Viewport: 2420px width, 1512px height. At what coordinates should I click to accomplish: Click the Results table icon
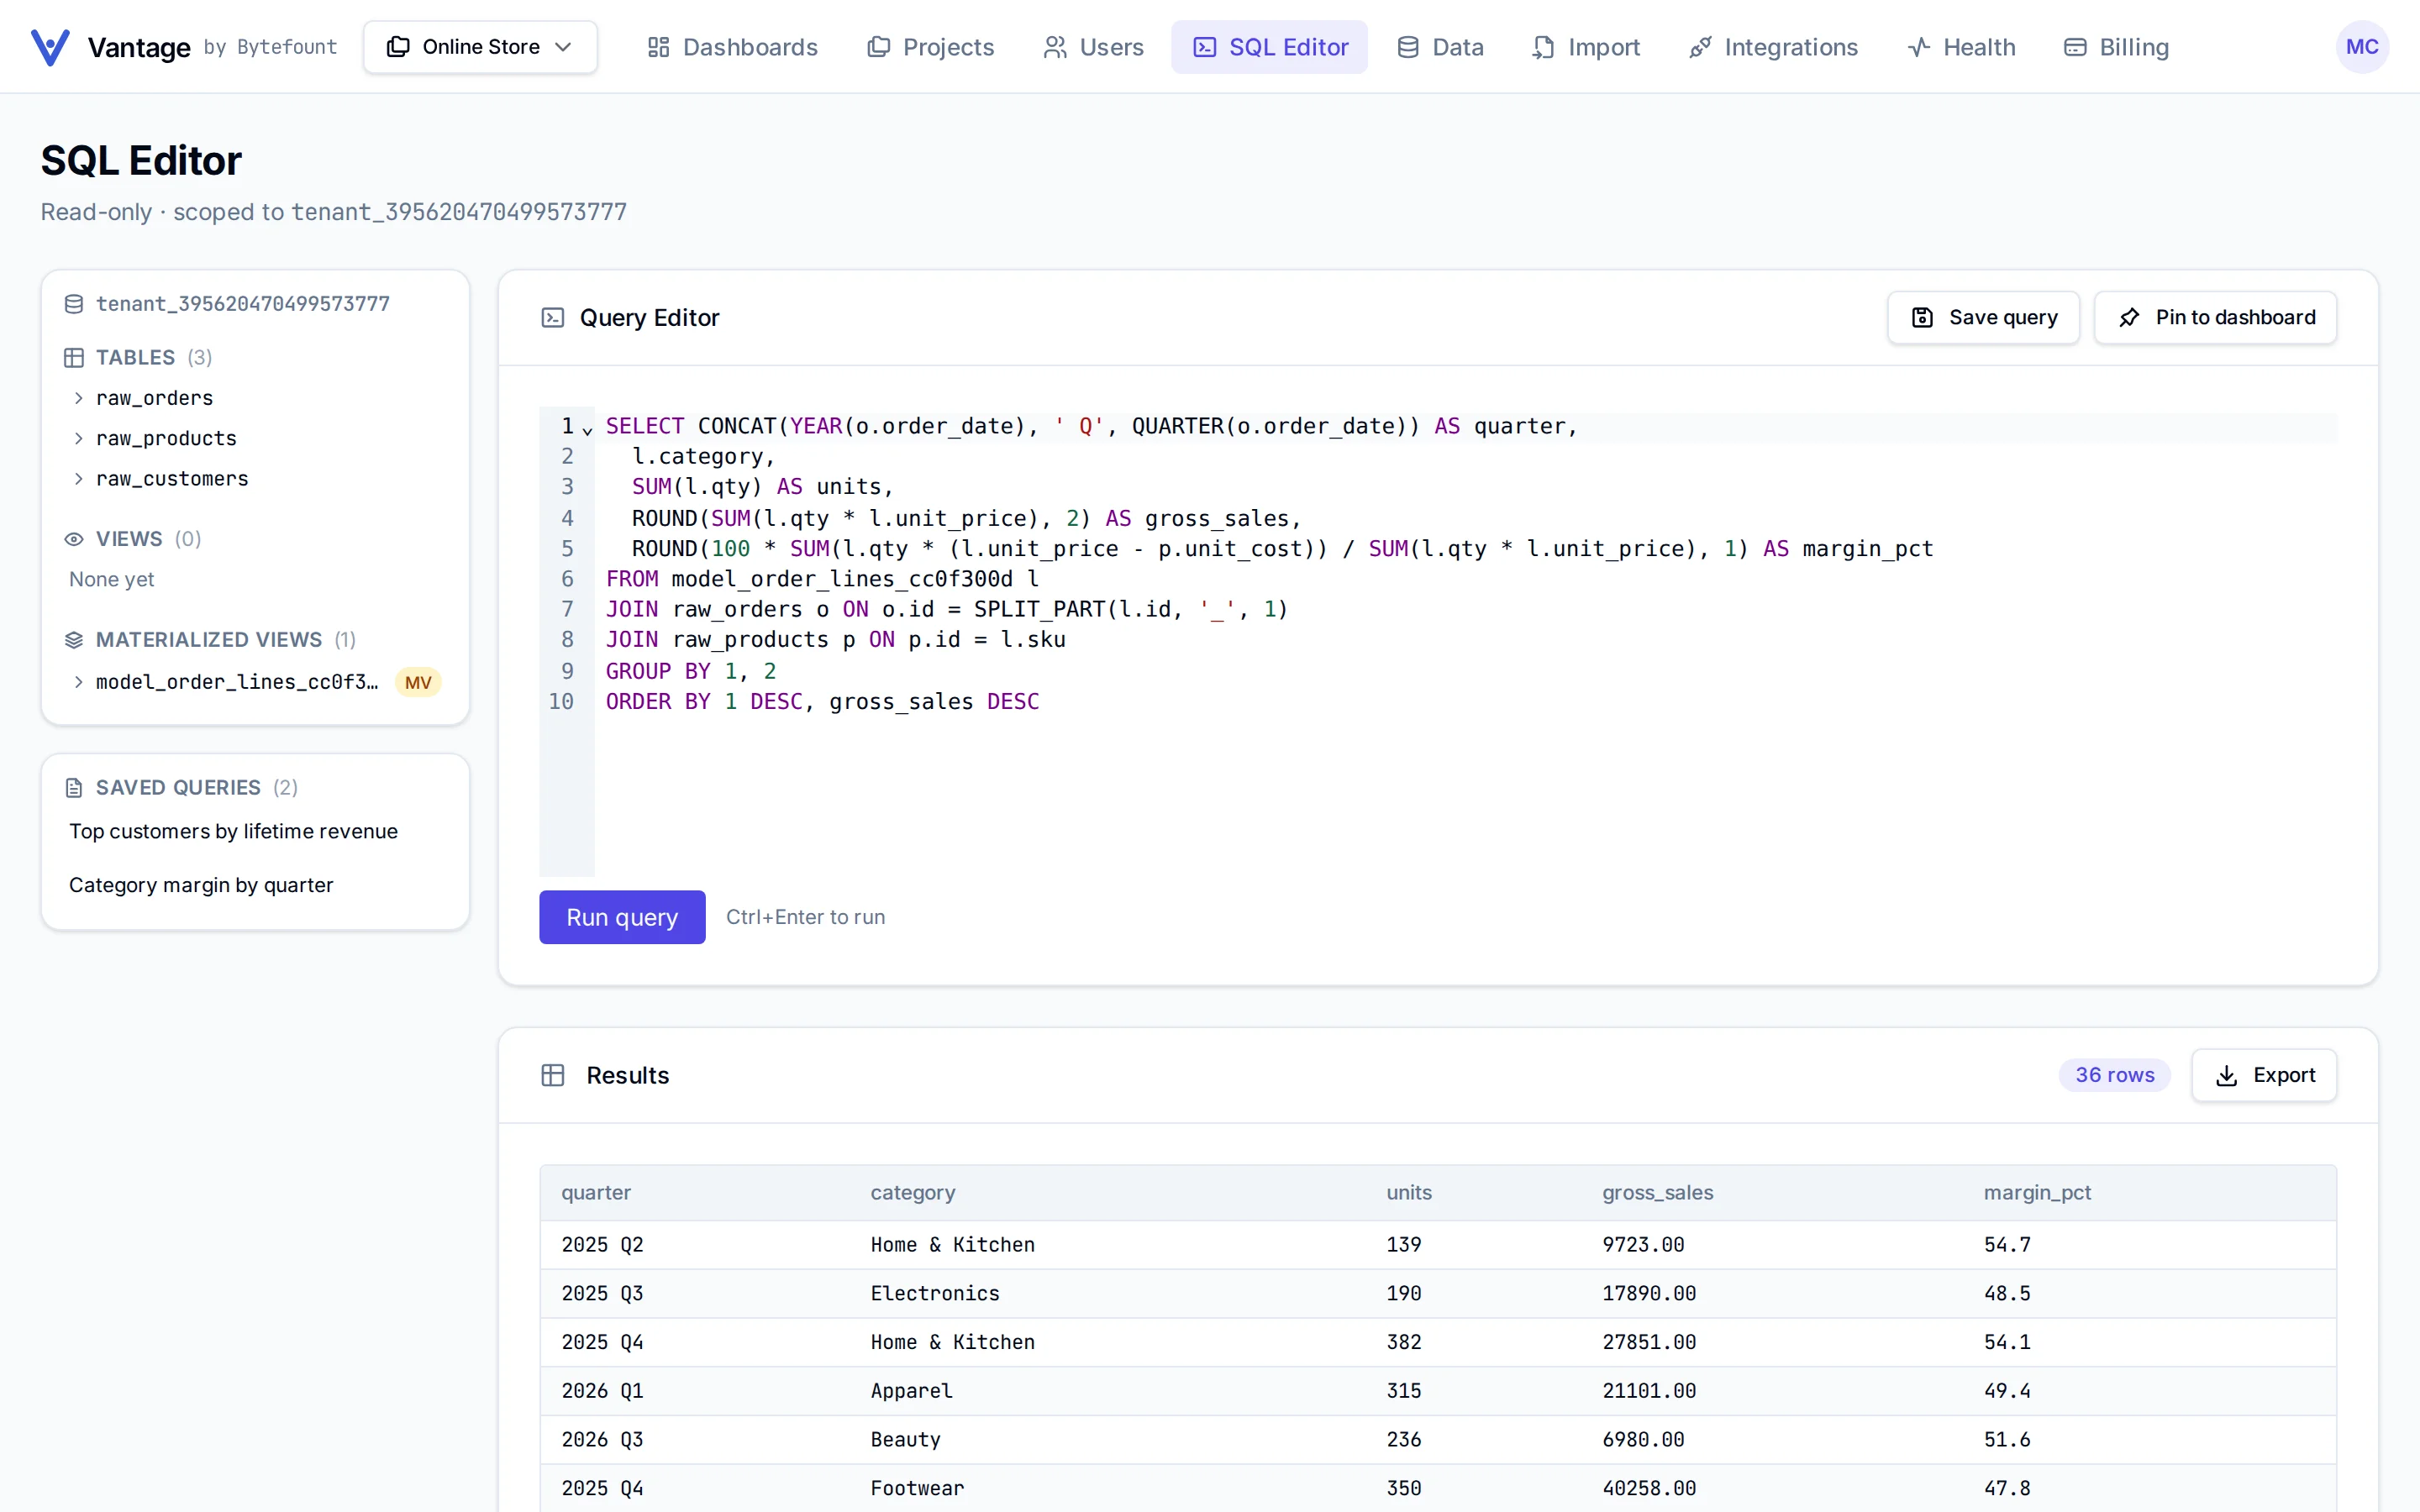pos(553,1075)
